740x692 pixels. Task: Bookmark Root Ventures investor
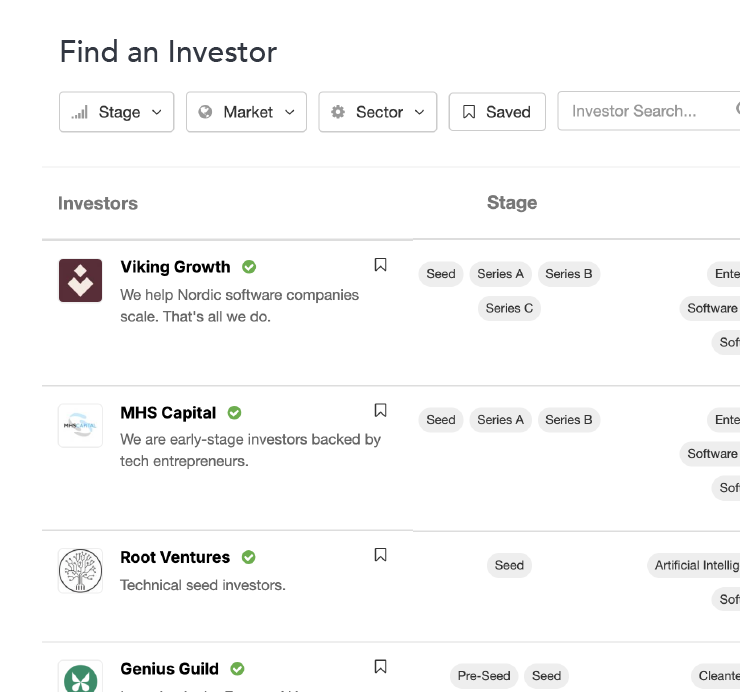click(380, 555)
